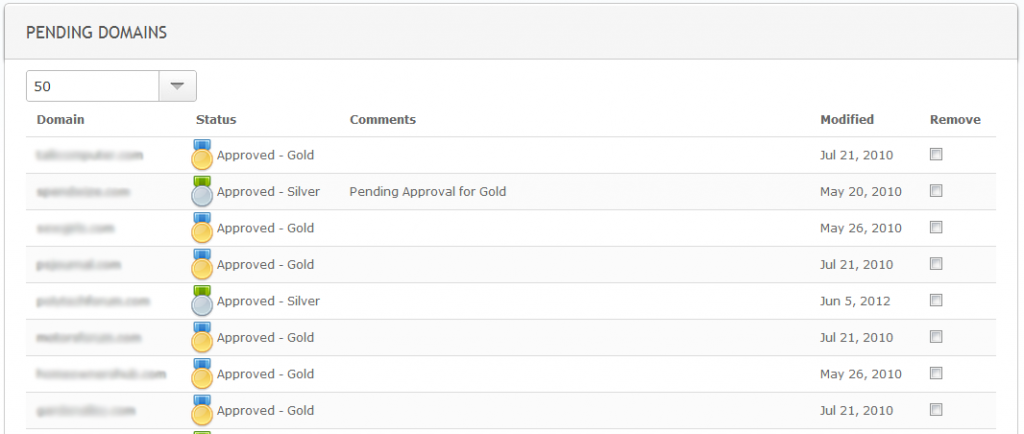Screen dimensions: 1024x434
Task: Click the Comments column header
Action: tap(382, 120)
